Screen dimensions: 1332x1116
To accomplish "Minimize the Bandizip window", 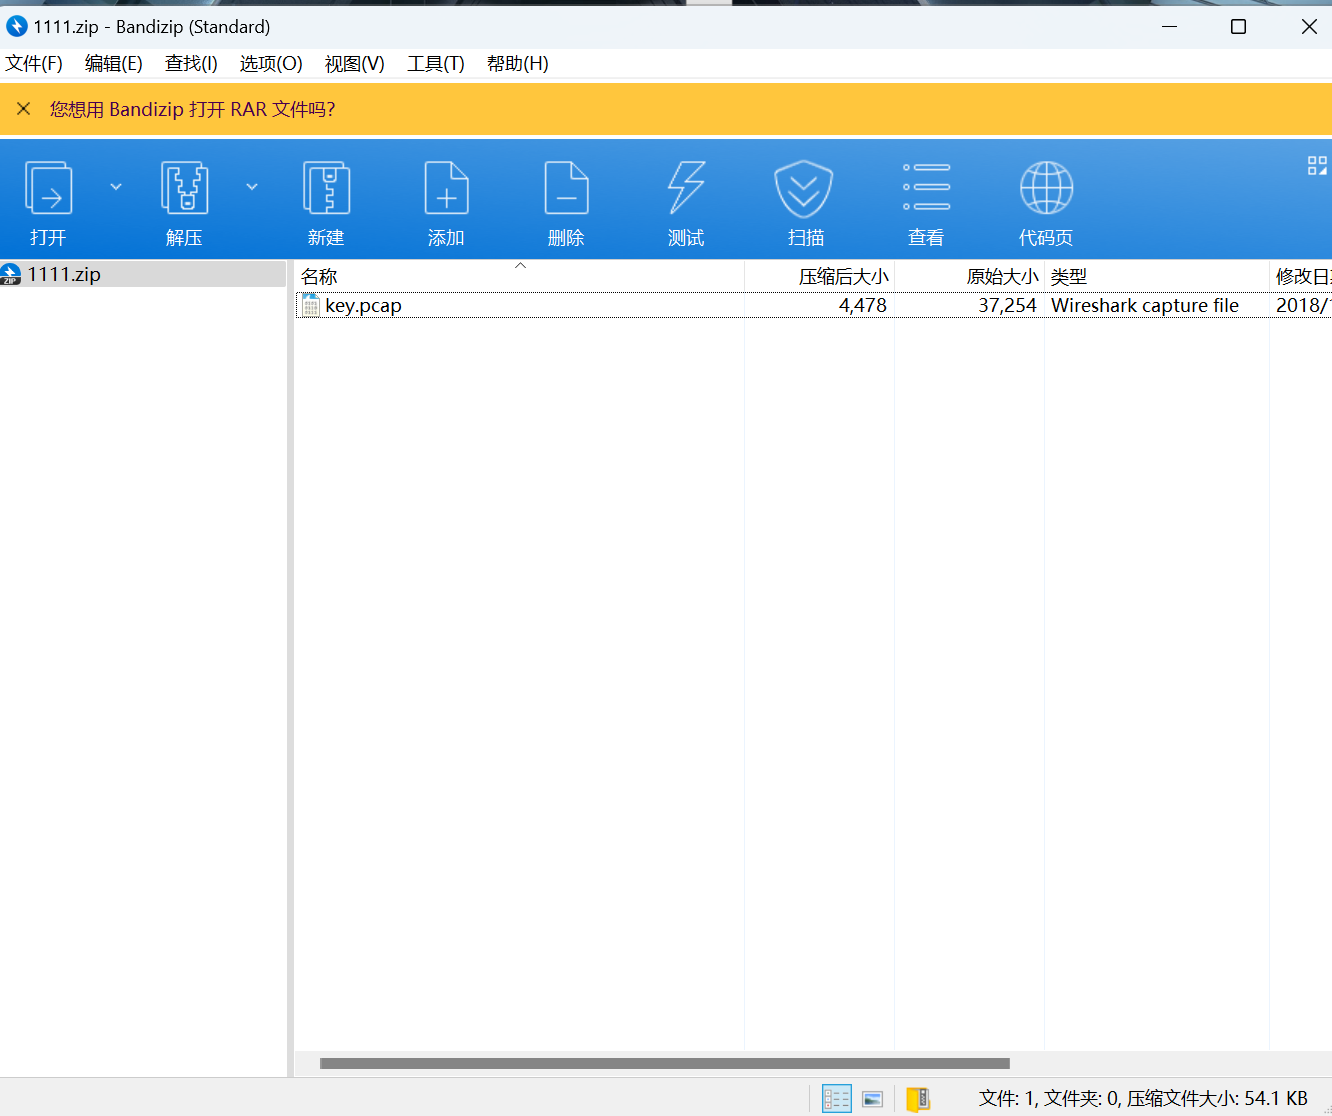I will (x=1169, y=27).
